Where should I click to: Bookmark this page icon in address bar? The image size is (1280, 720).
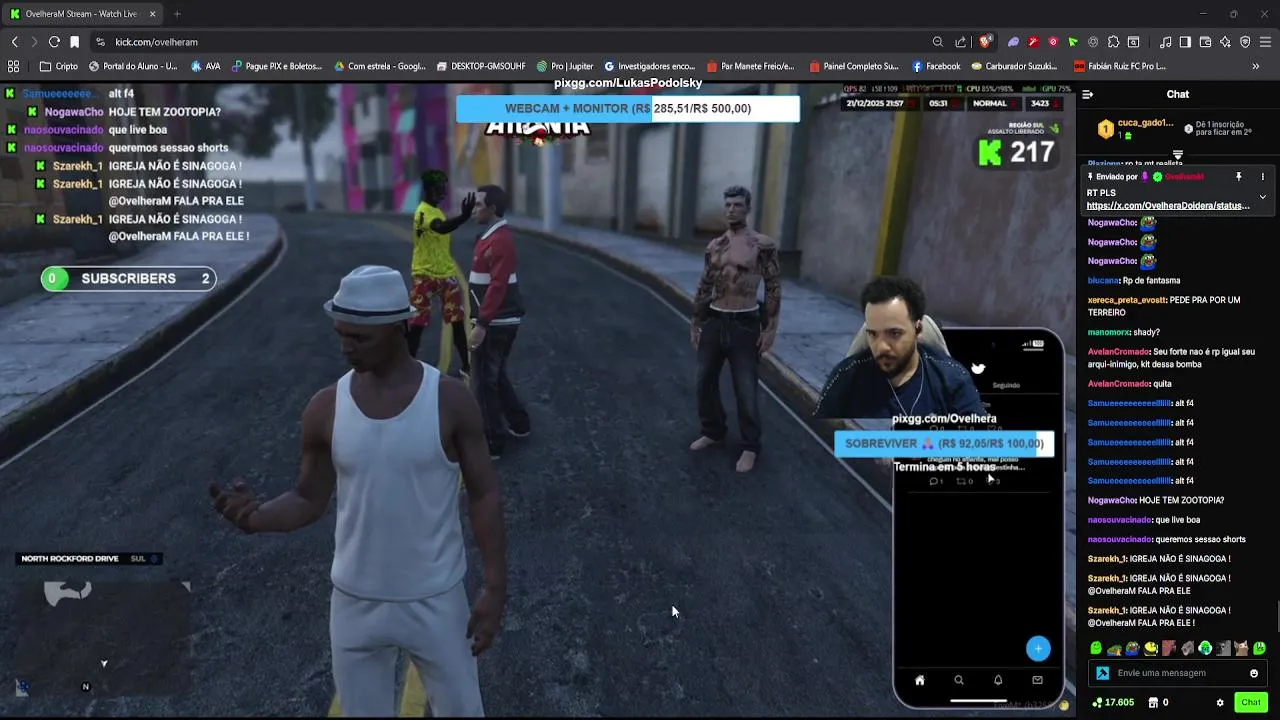click(74, 42)
